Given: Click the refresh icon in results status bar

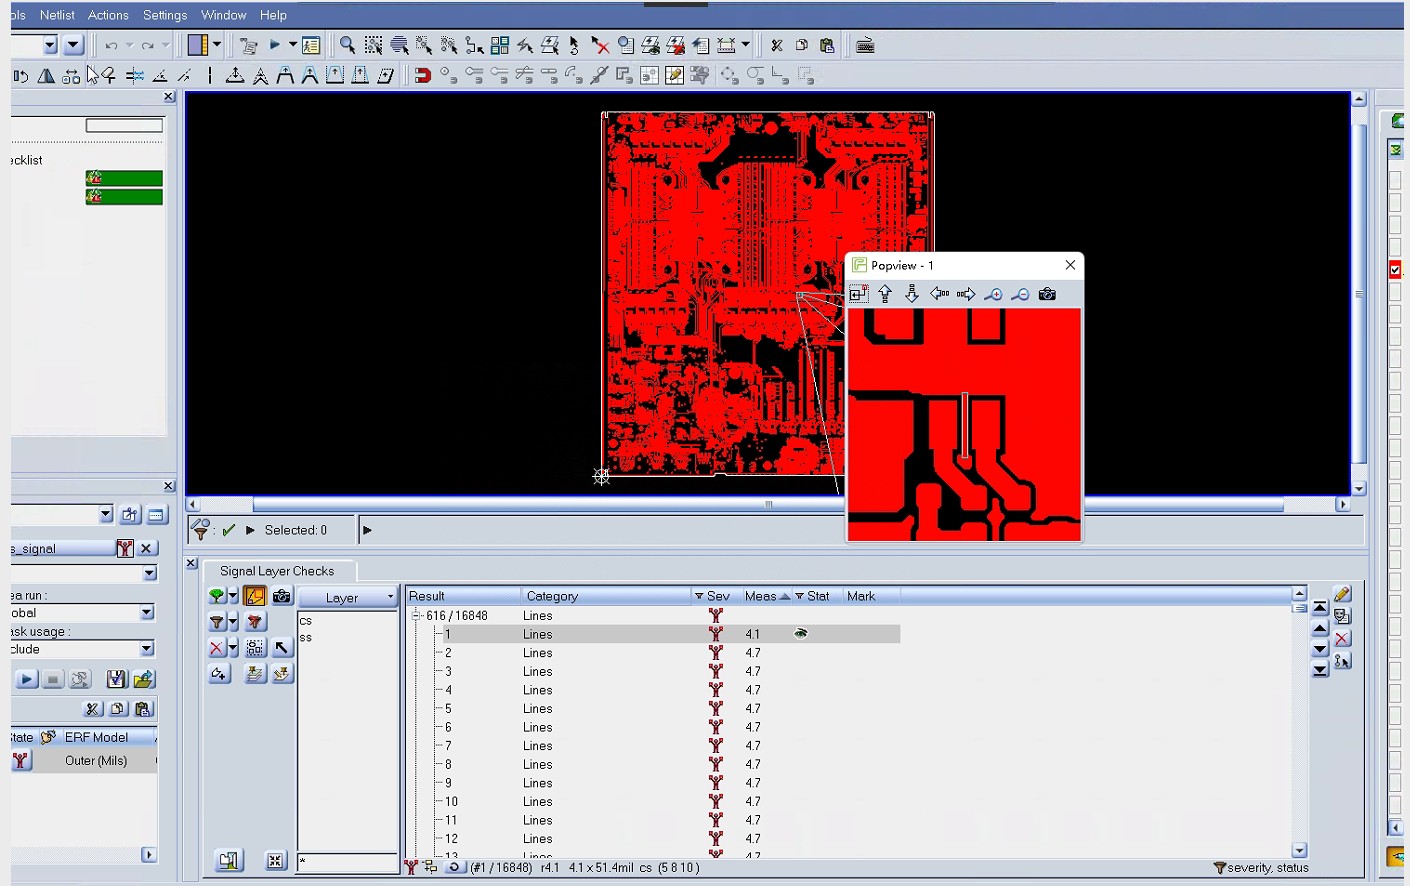Looking at the screenshot, I should coord(454,867).
